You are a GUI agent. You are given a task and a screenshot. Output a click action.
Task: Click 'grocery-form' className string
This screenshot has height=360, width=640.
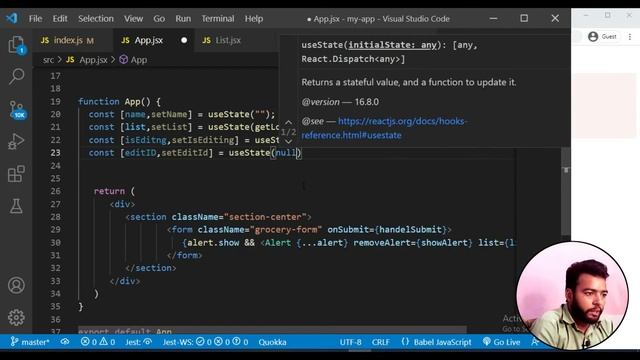tap(286, 230)
